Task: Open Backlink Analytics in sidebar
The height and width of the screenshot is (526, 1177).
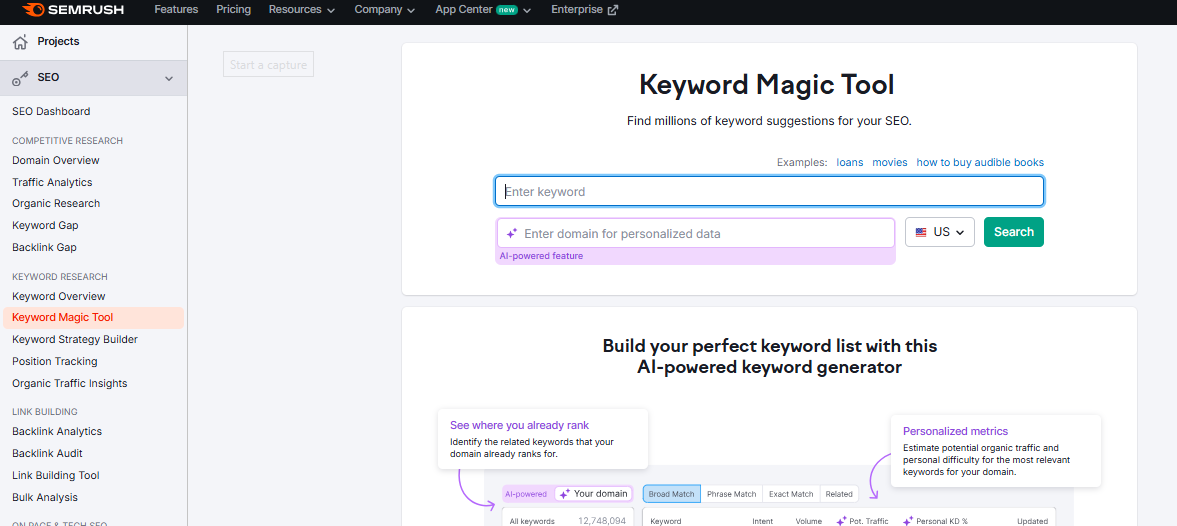Action: pyautogui.click(x=57, y=431)
